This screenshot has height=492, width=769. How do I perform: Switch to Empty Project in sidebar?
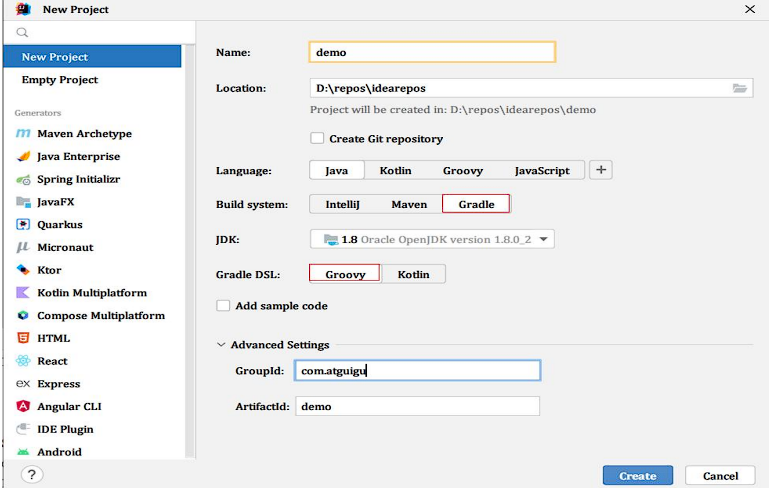tap(60, 80)
